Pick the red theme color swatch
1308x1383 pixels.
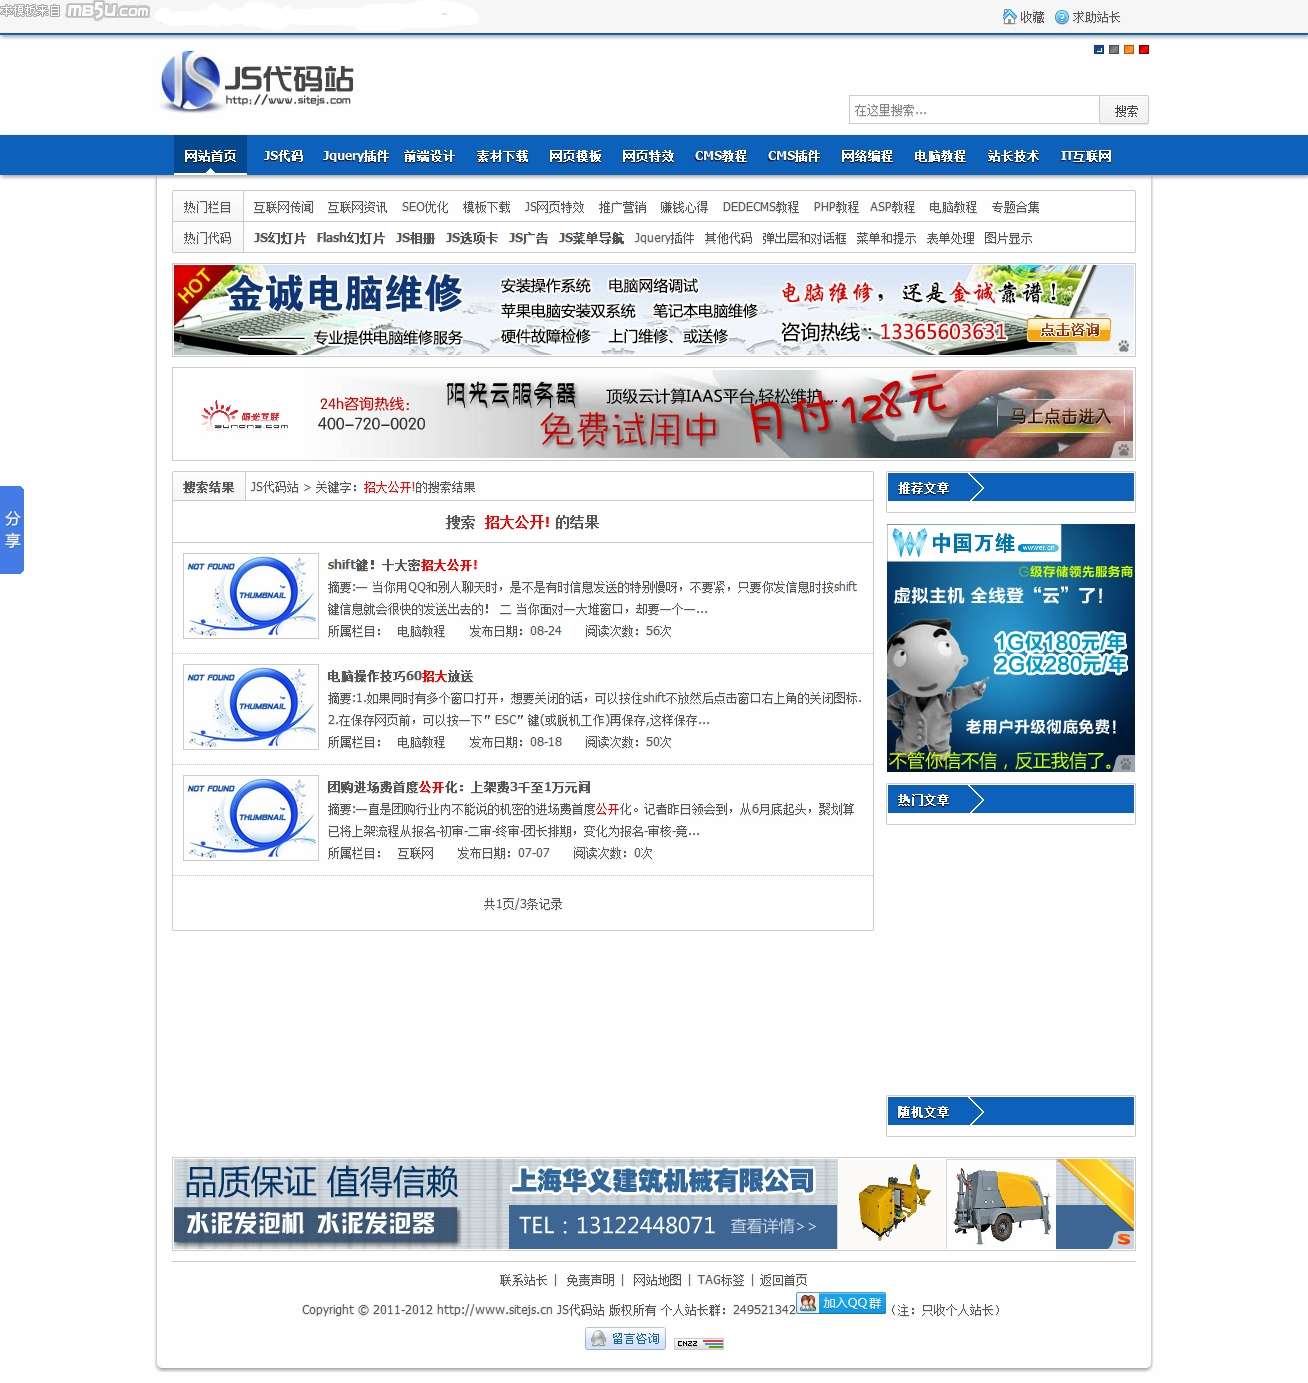pos(1144,49)
